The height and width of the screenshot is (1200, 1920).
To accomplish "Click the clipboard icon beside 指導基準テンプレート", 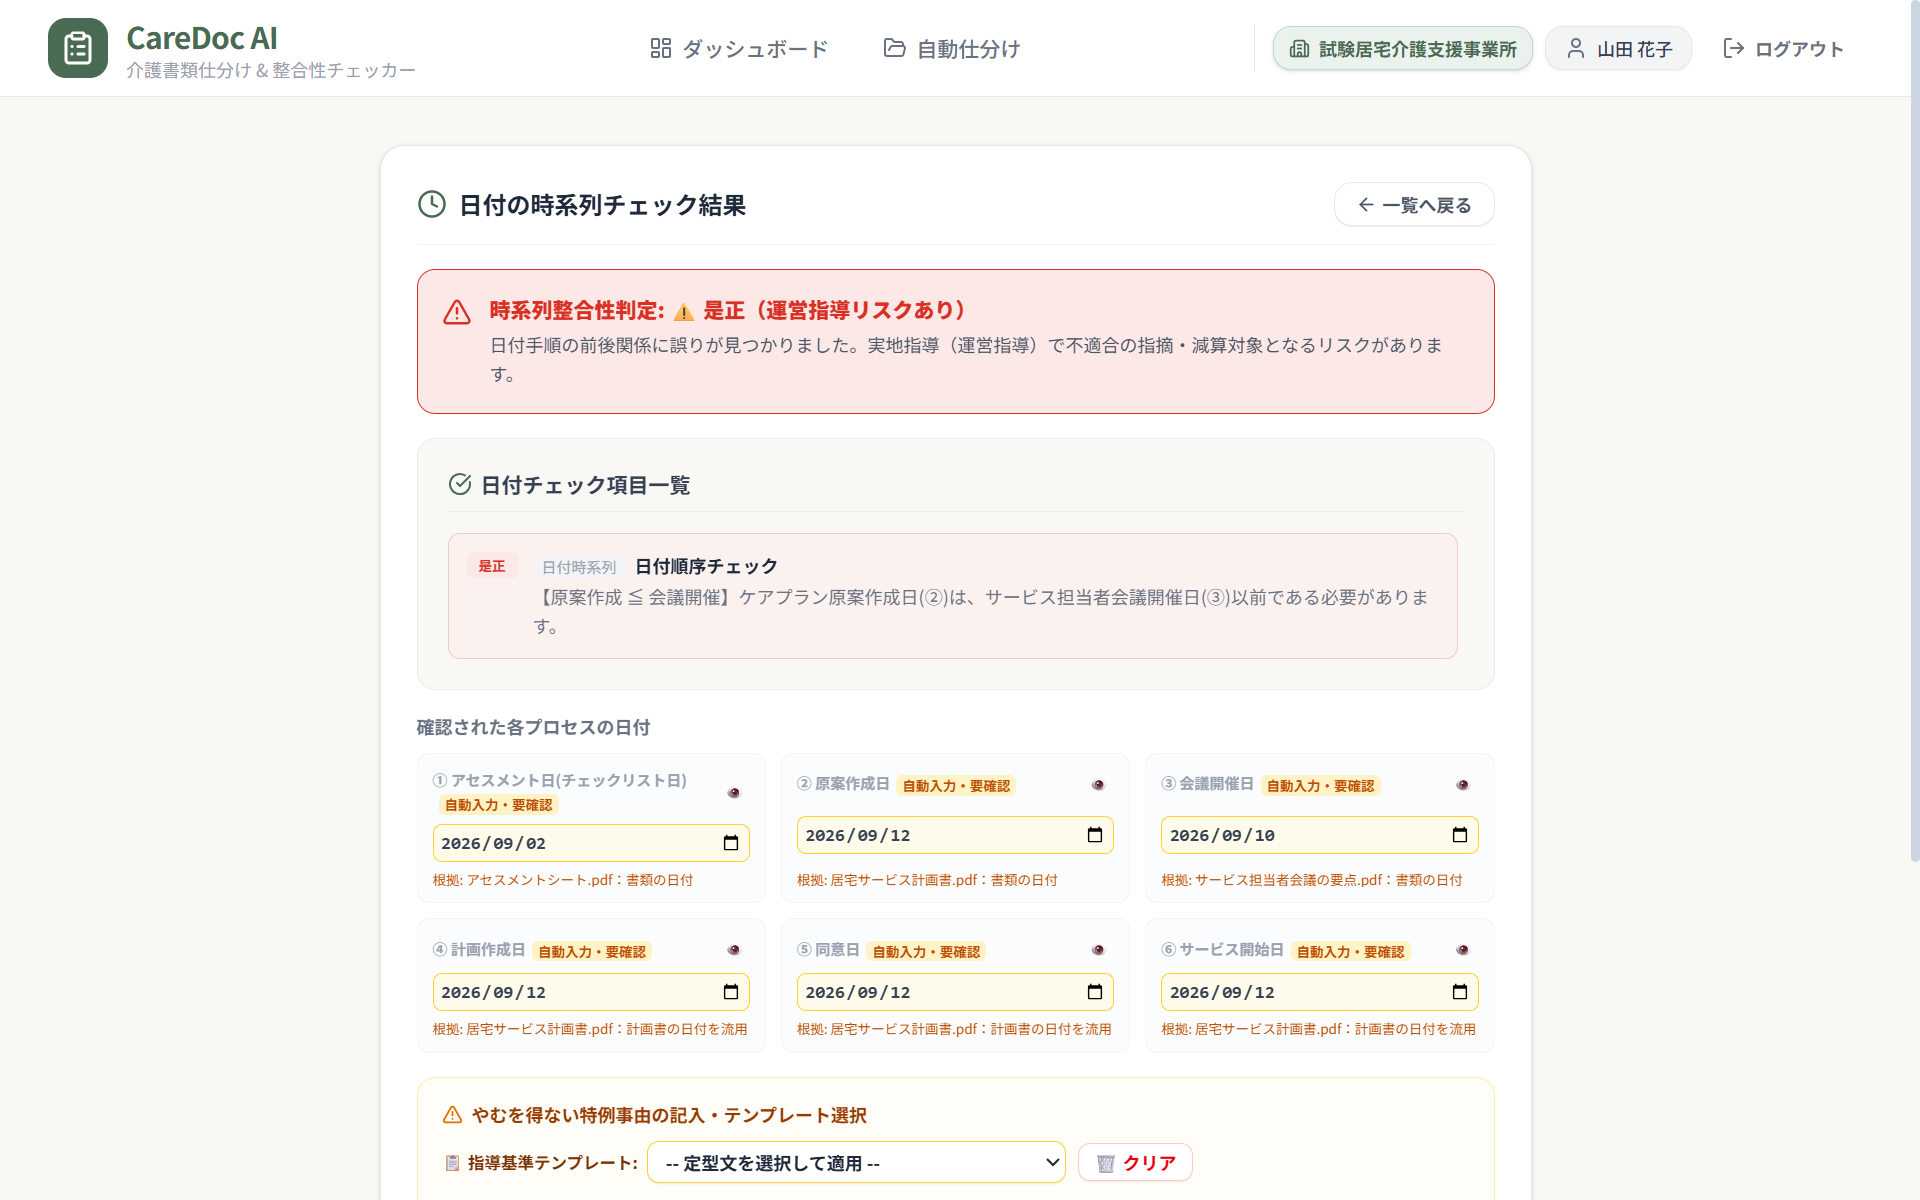I will [452, 1162].
